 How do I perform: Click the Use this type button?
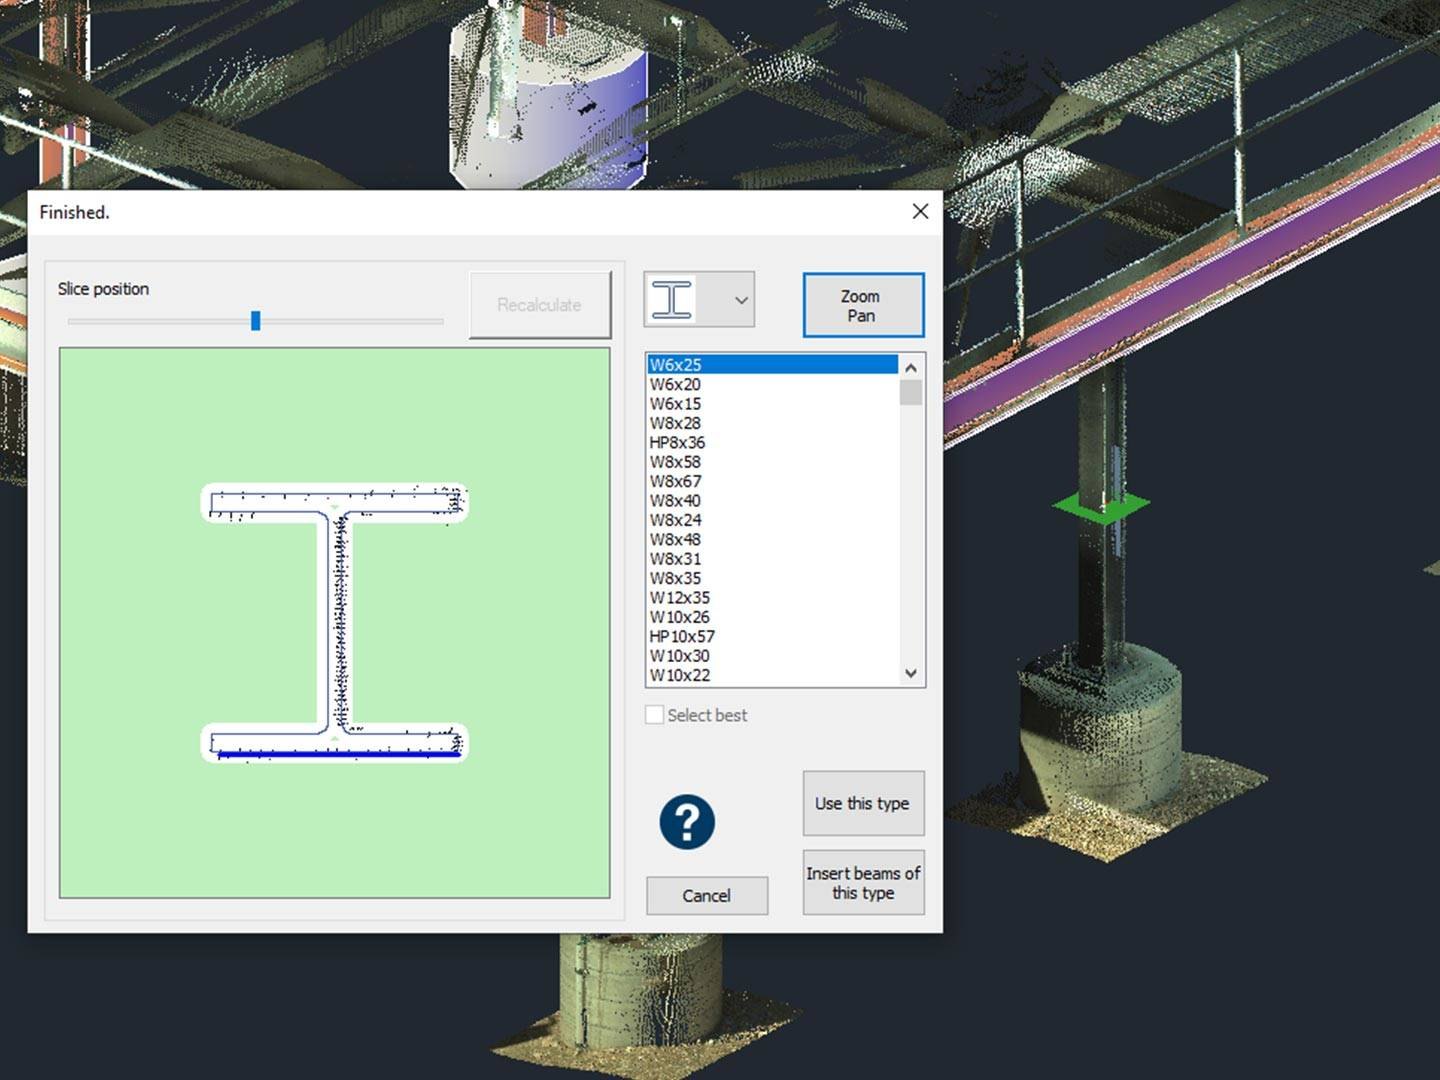point(863,803)
